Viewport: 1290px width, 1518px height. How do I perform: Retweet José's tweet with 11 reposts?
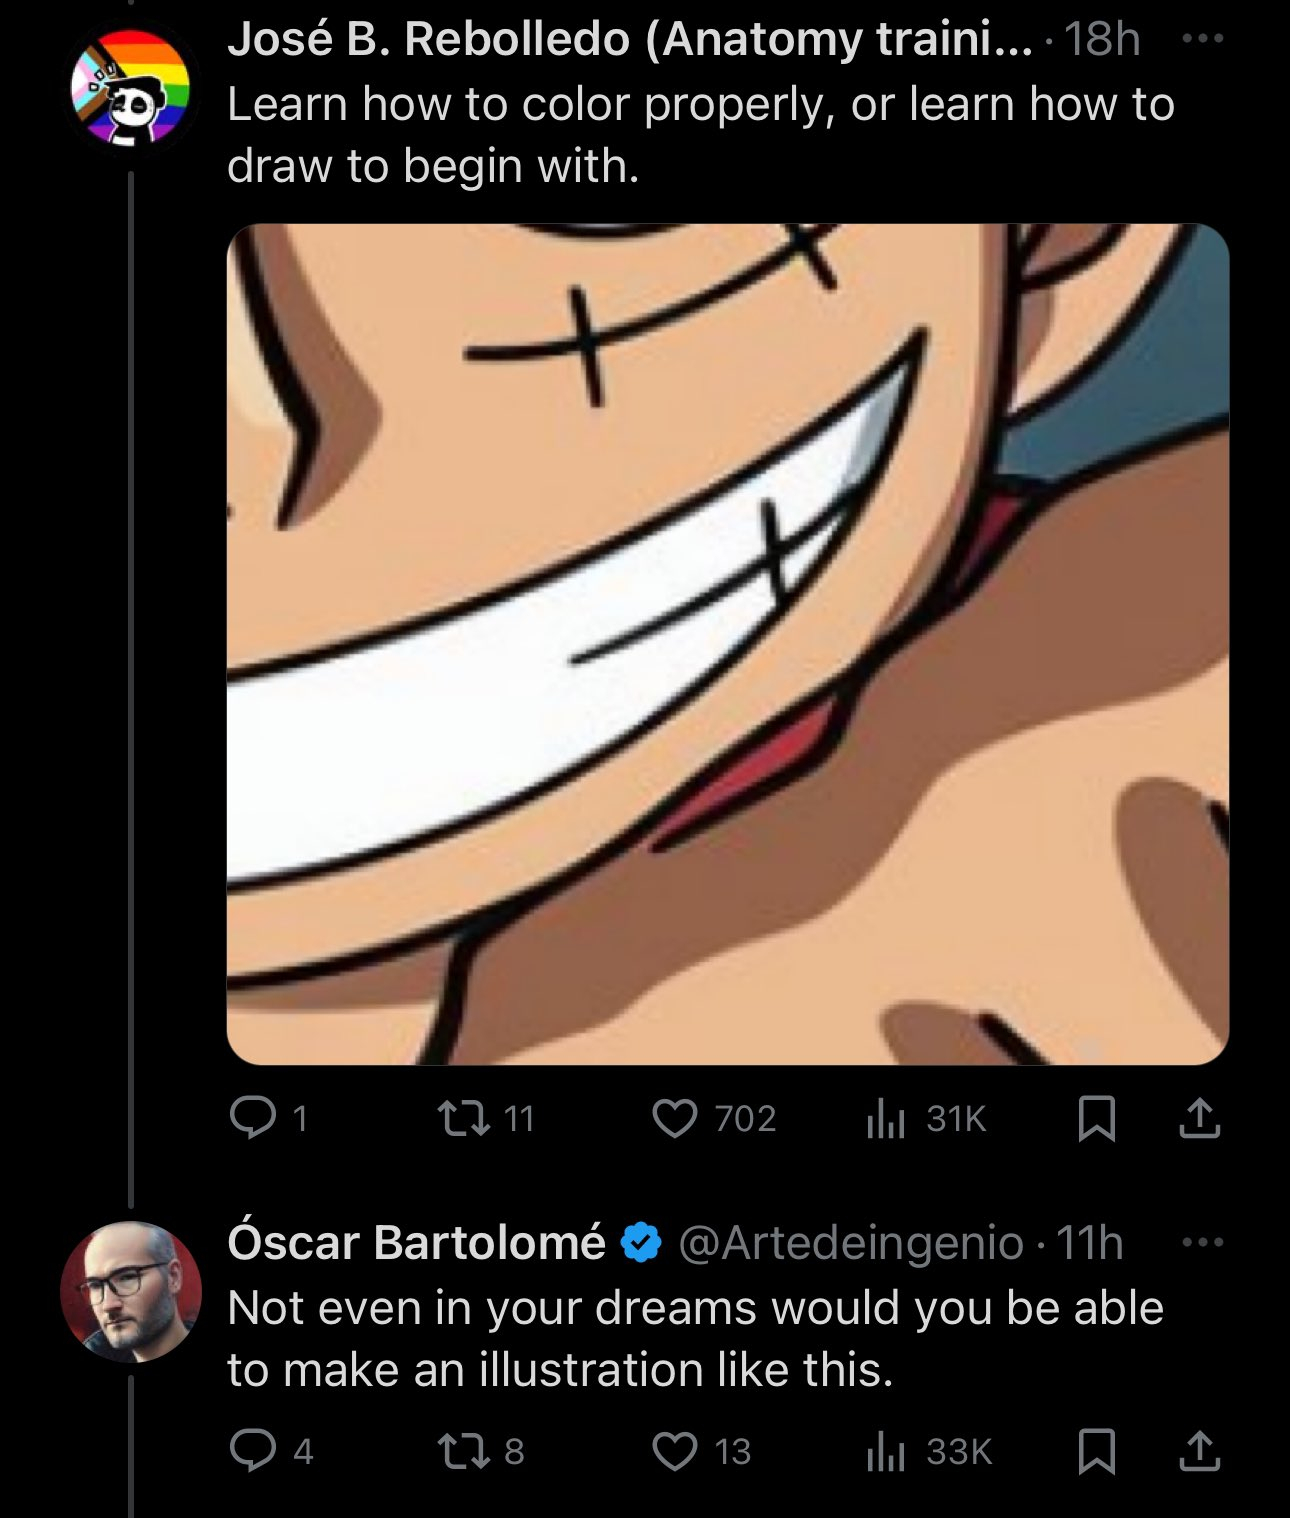[464, 1118]
